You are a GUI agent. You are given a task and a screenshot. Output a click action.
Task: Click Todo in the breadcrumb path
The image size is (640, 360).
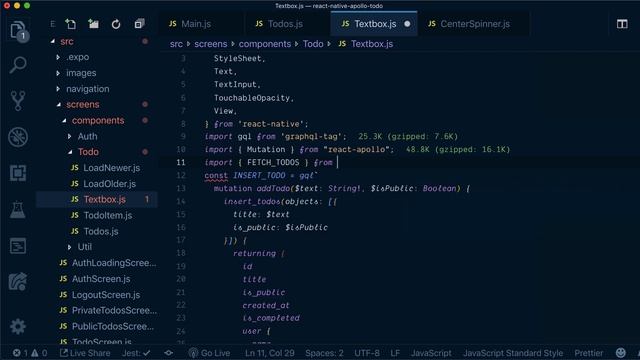pos(313,44)
